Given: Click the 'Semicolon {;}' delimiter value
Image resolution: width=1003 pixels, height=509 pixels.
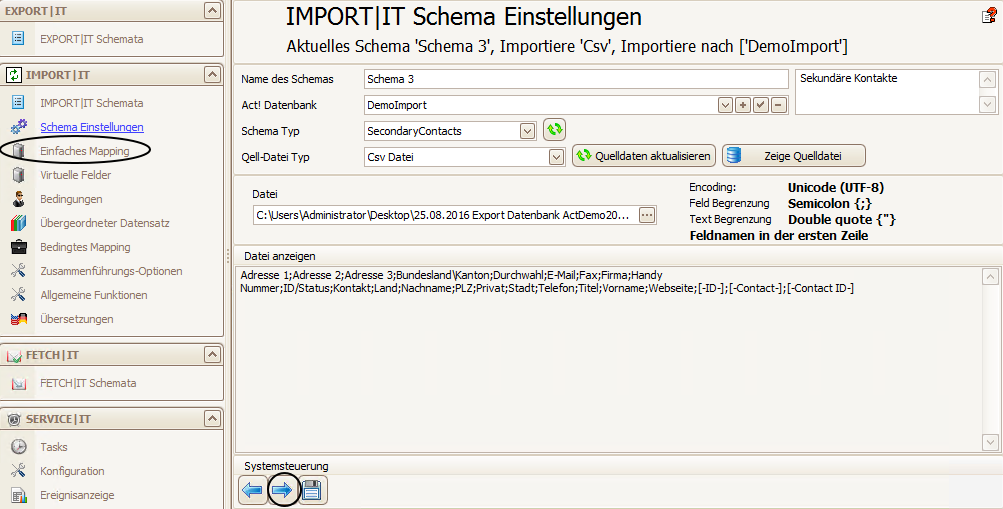Looking at the screenshot, I should [830, 203].
